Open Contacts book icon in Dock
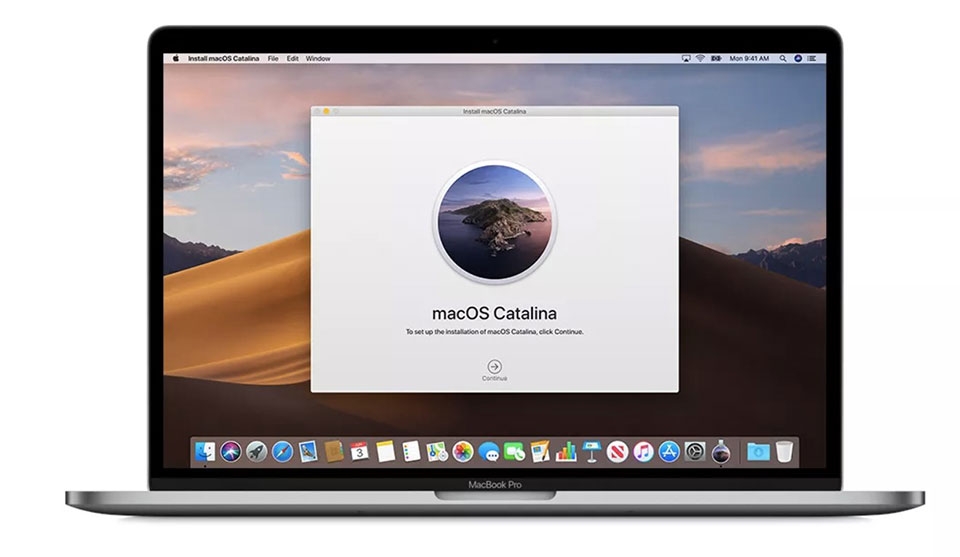Image resolution: width=960 pixels, height=557 pixels. click(x=334, y=452)
